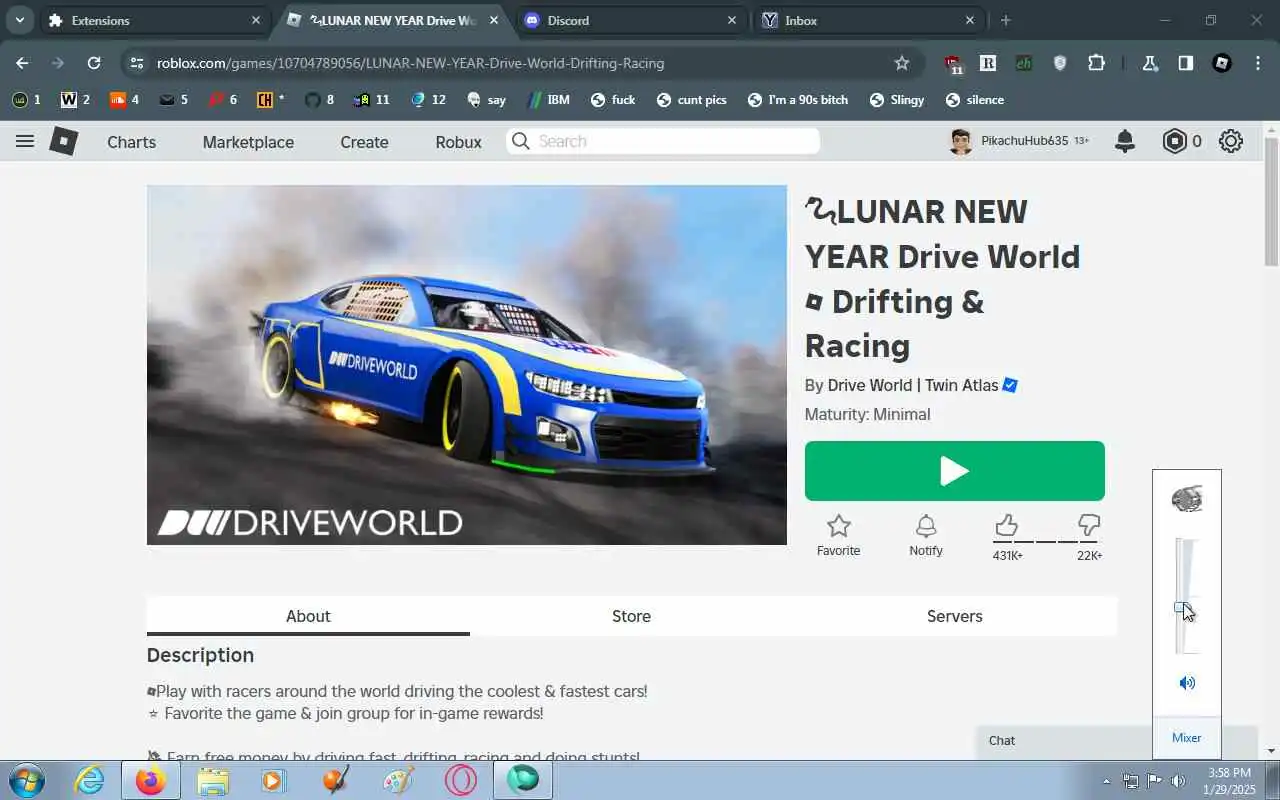This screenshot has width=1280, height=800.
Task: Focus the Roblox Search field
Action: [x=663, y=141]
